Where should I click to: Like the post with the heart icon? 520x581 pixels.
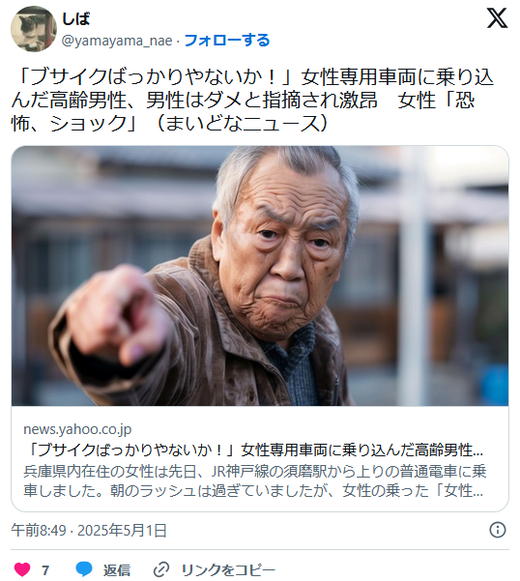point(22,569)
